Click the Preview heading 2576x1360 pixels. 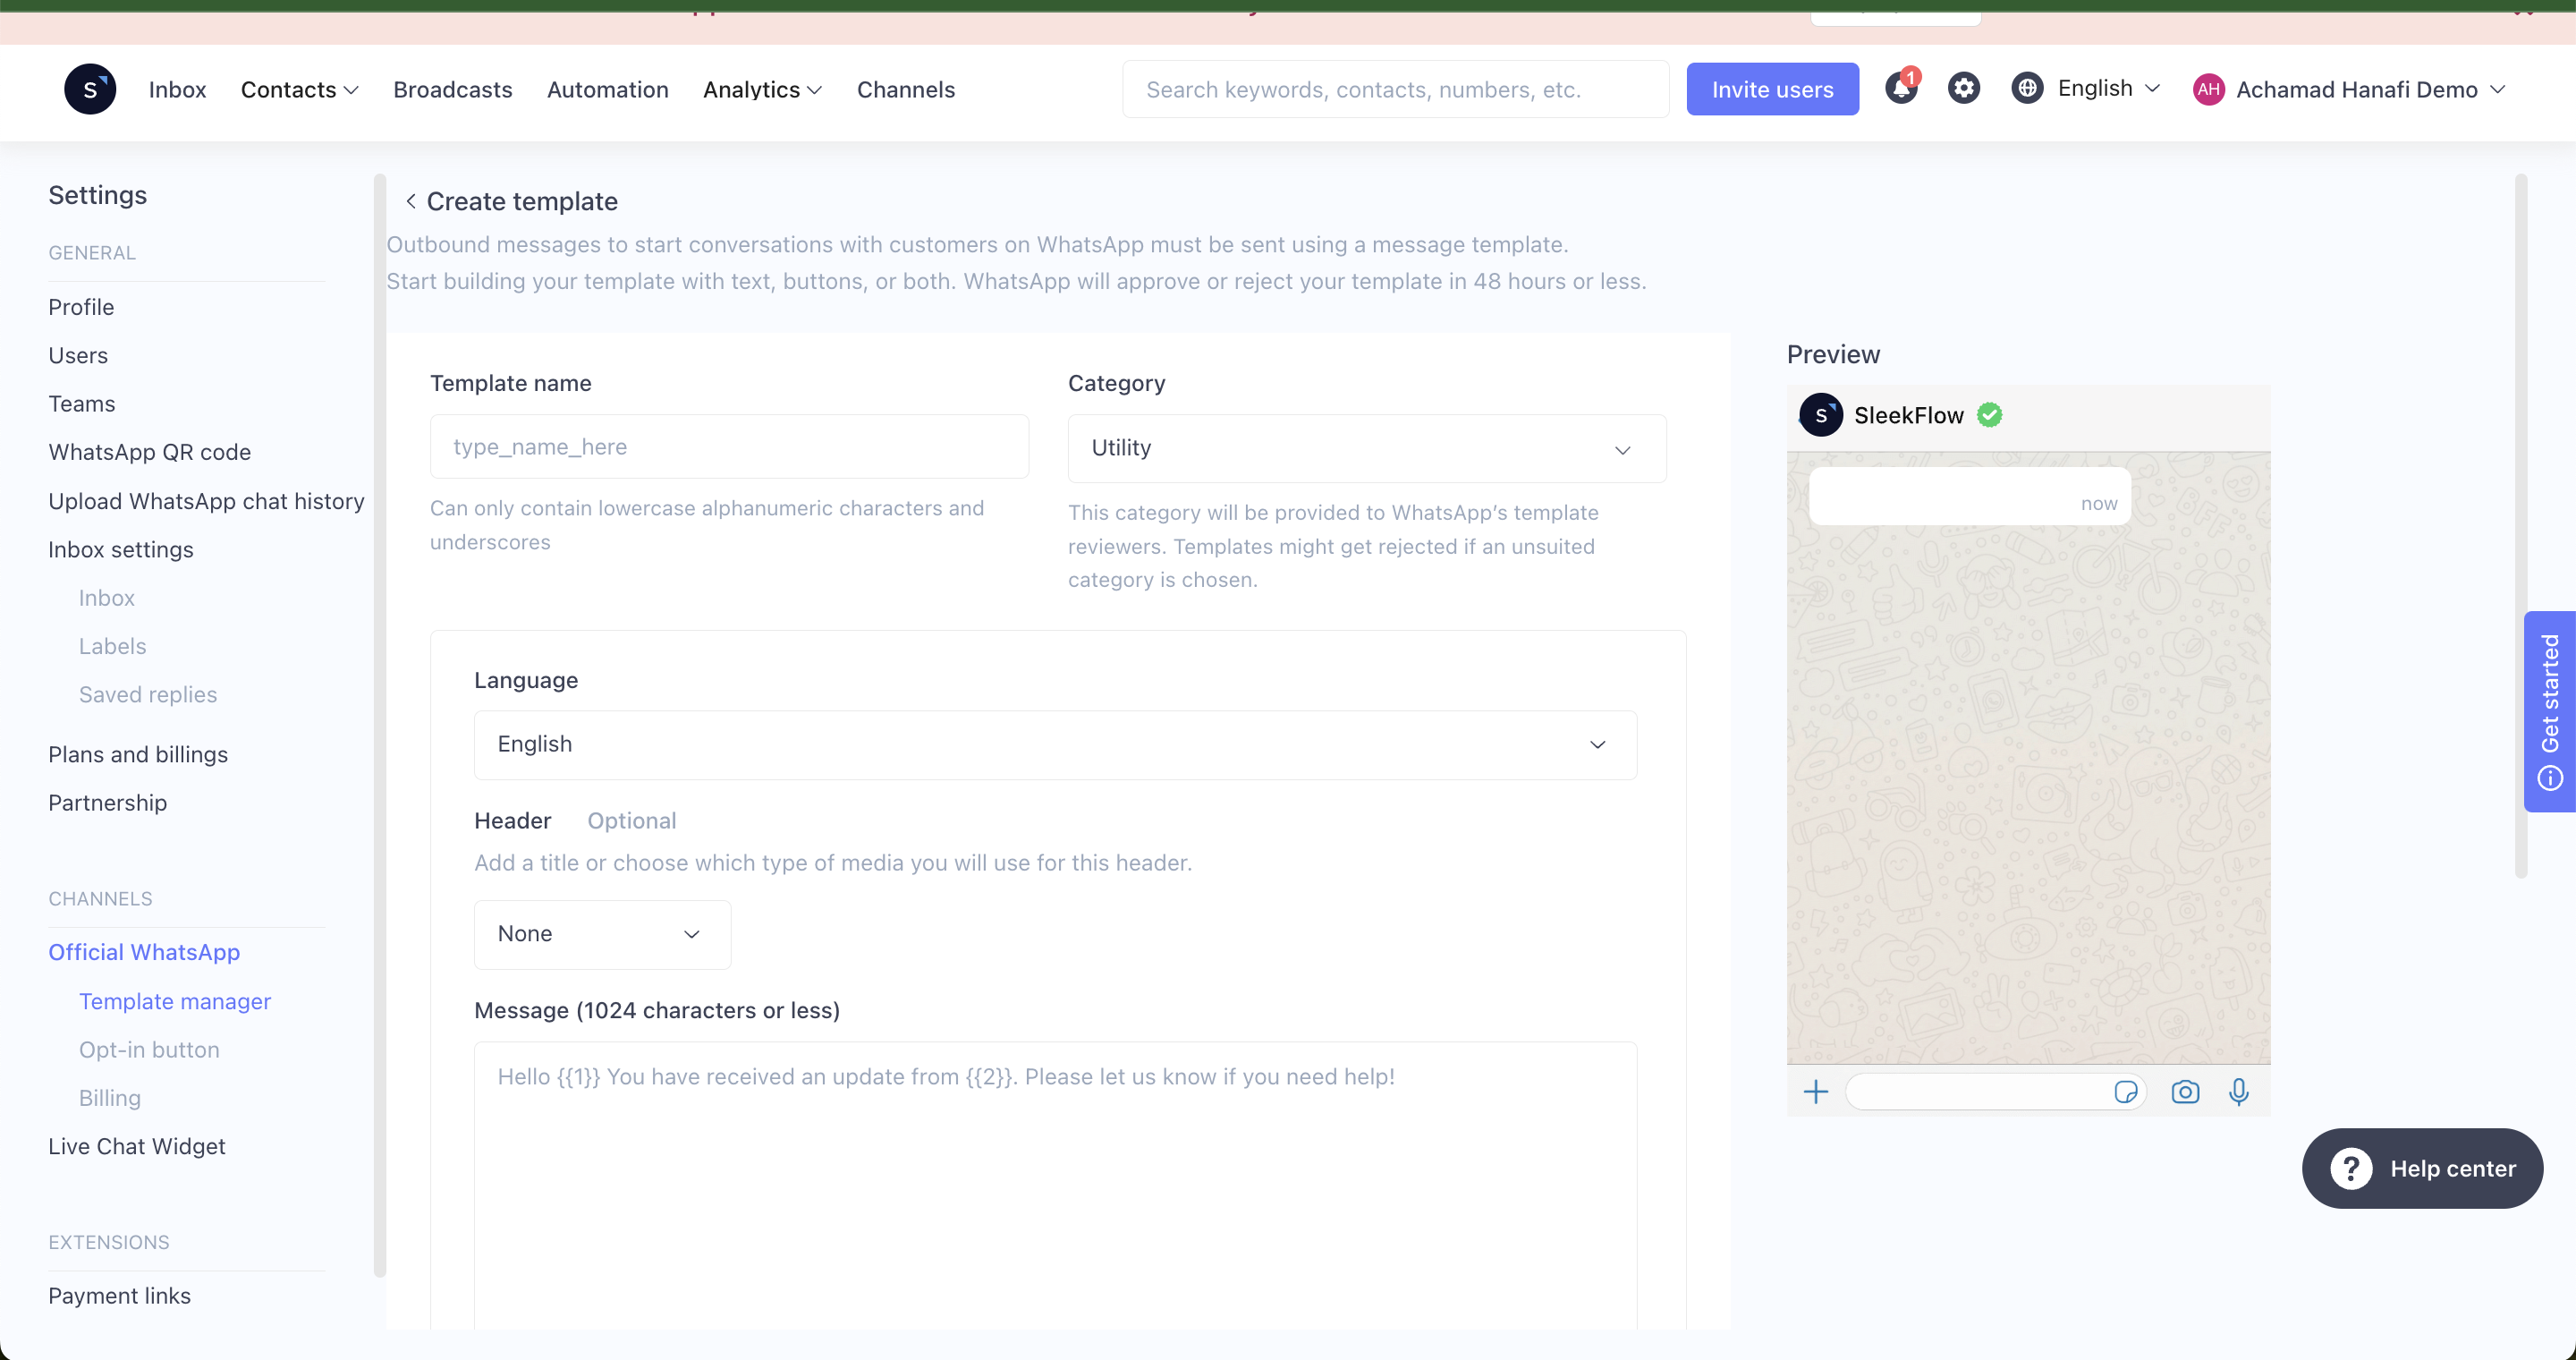click(1833, 354)
